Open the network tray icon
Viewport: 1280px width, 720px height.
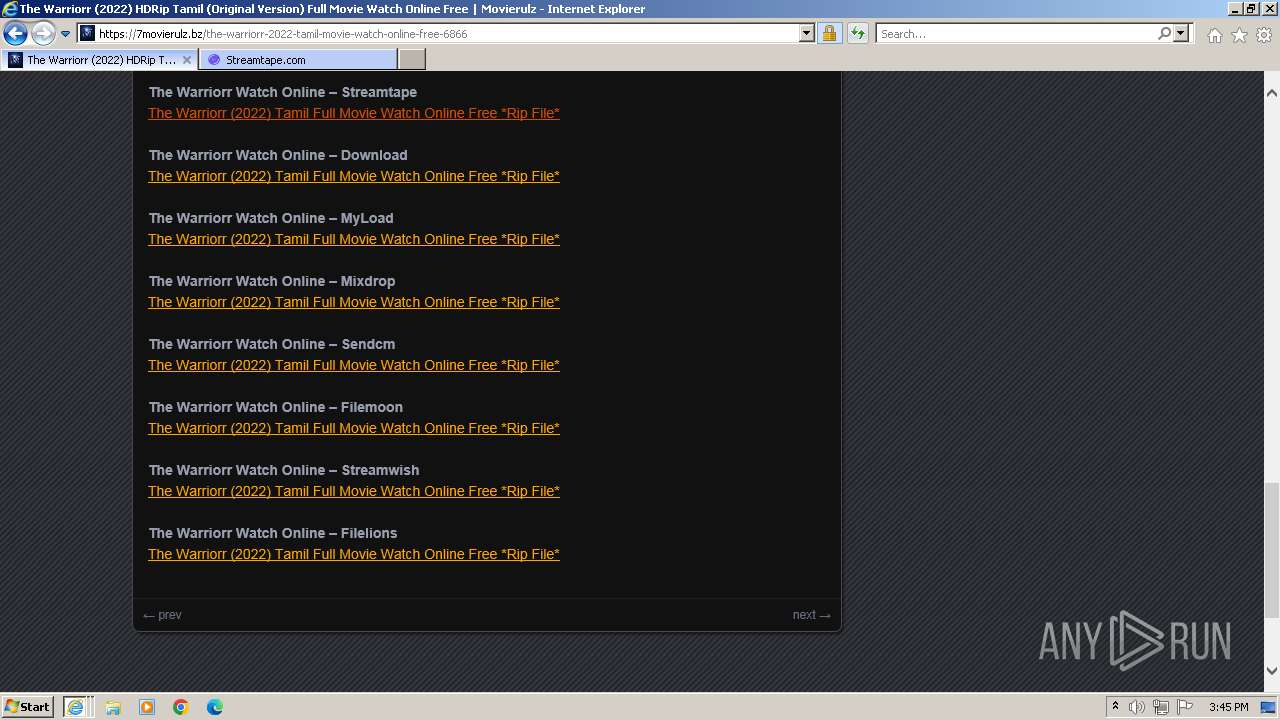click(1161, 707)
